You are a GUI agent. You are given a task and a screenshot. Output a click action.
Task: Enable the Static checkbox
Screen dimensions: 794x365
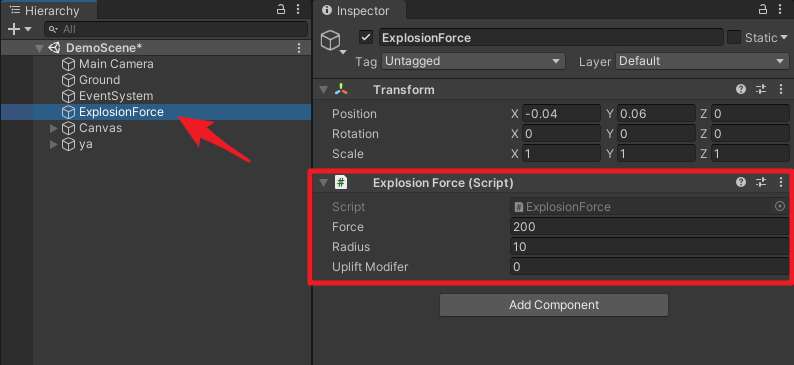point(734,37)
